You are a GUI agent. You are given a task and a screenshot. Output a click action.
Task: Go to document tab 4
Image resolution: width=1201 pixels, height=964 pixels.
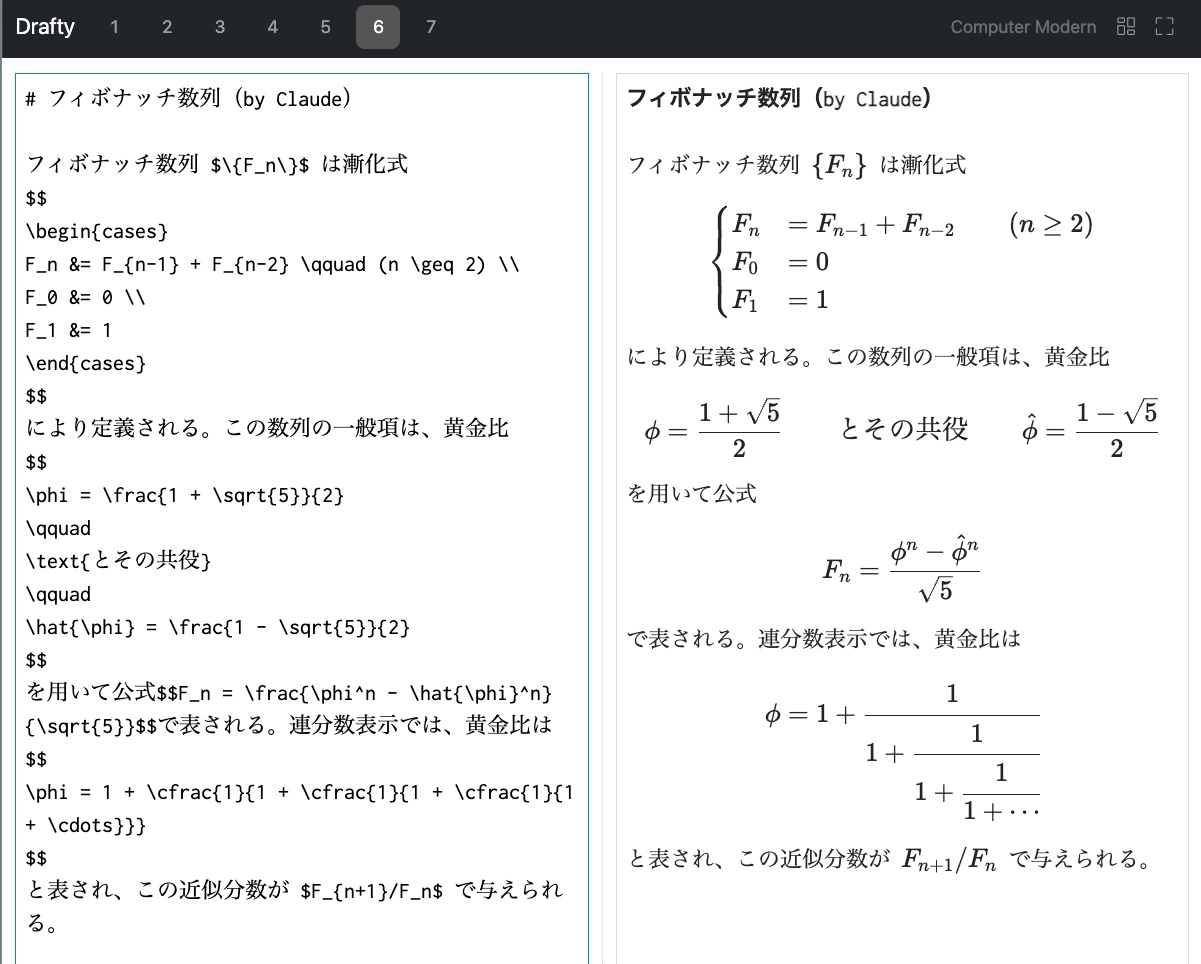(273, 27)
